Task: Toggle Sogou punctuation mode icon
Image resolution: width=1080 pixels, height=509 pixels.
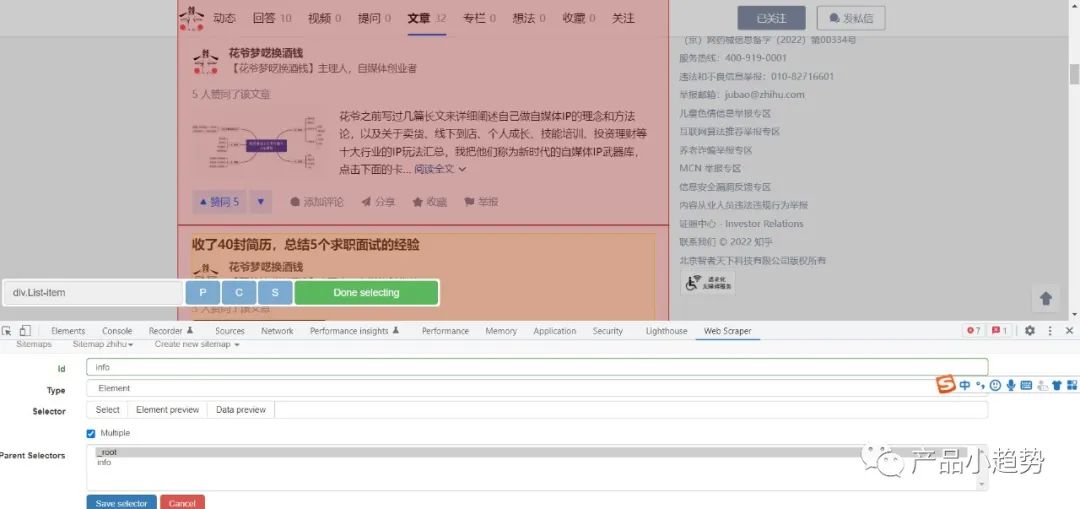Action: click(x=980, y=385)
